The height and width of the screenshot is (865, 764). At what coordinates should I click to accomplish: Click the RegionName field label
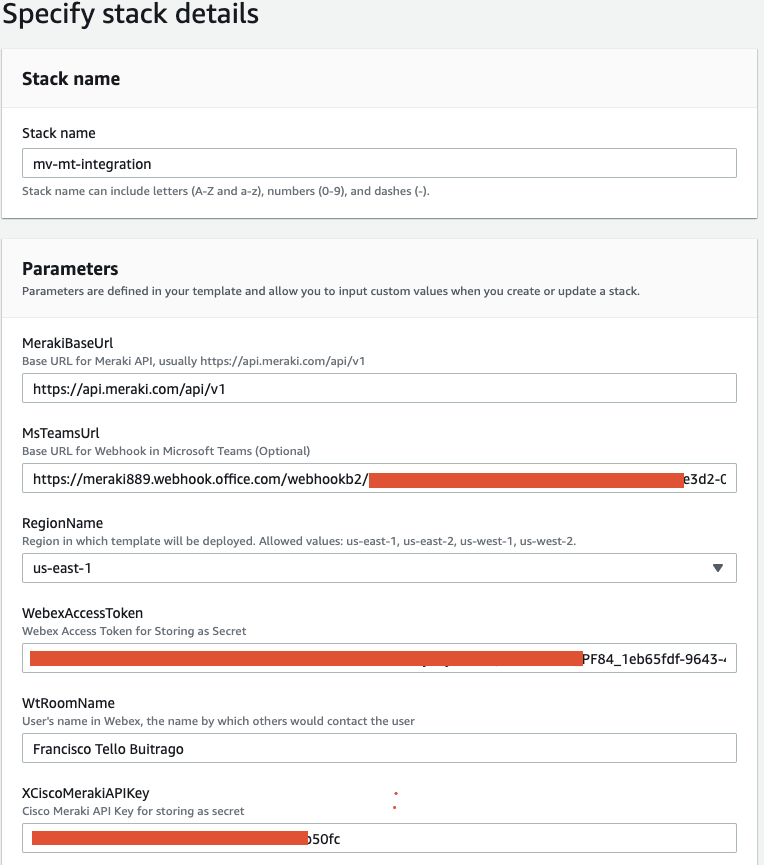[62, 523]
